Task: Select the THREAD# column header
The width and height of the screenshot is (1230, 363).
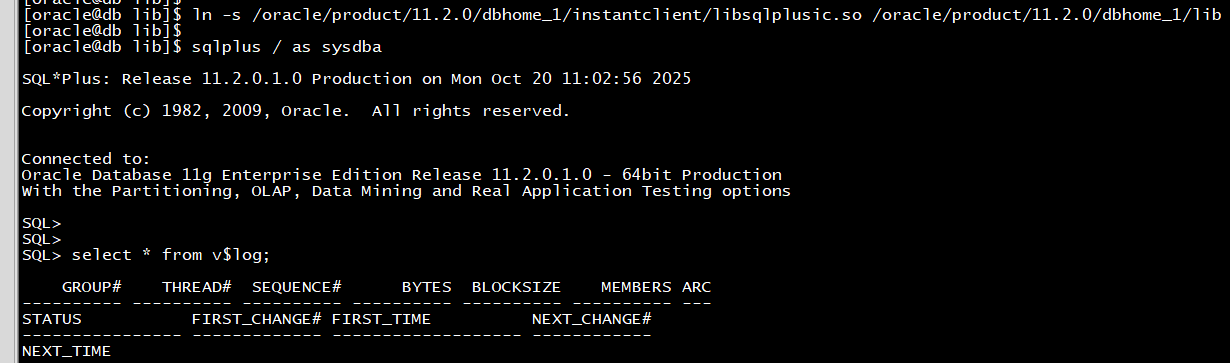Action: (196, 287)
